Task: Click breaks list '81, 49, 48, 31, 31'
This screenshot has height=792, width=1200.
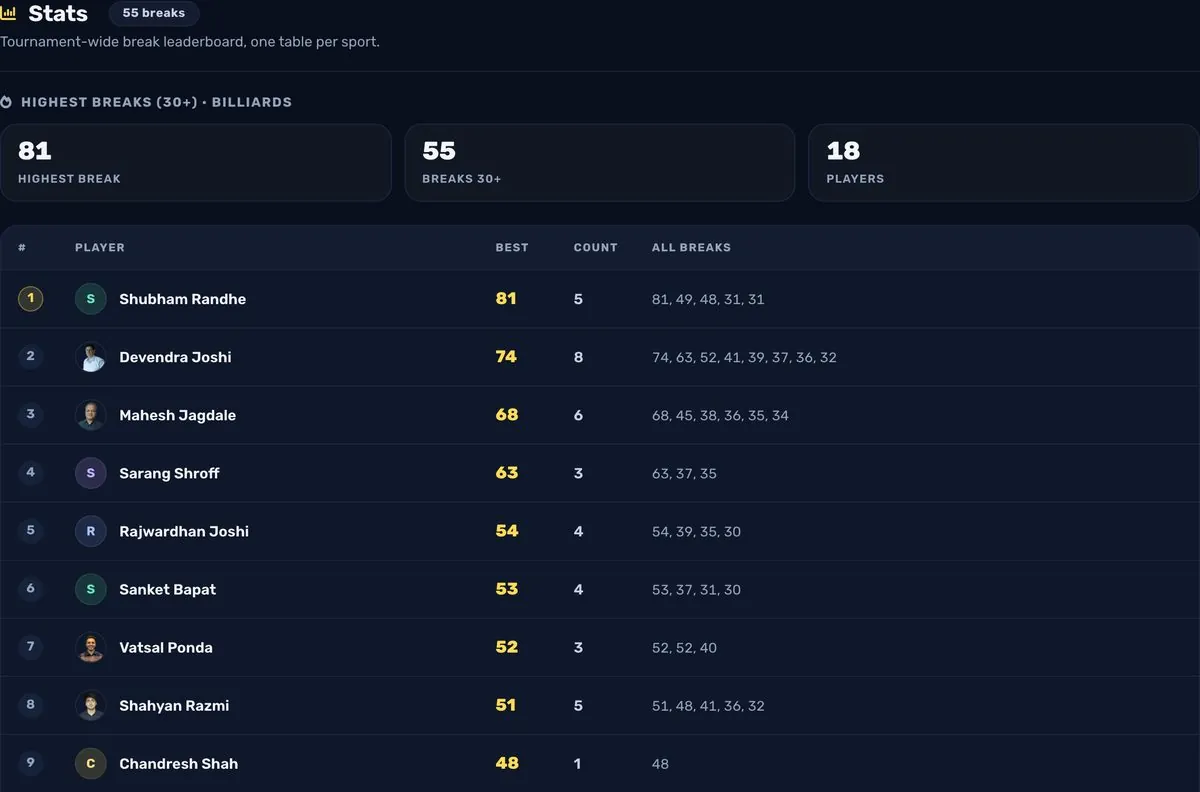Action: [x=708, y=299]
